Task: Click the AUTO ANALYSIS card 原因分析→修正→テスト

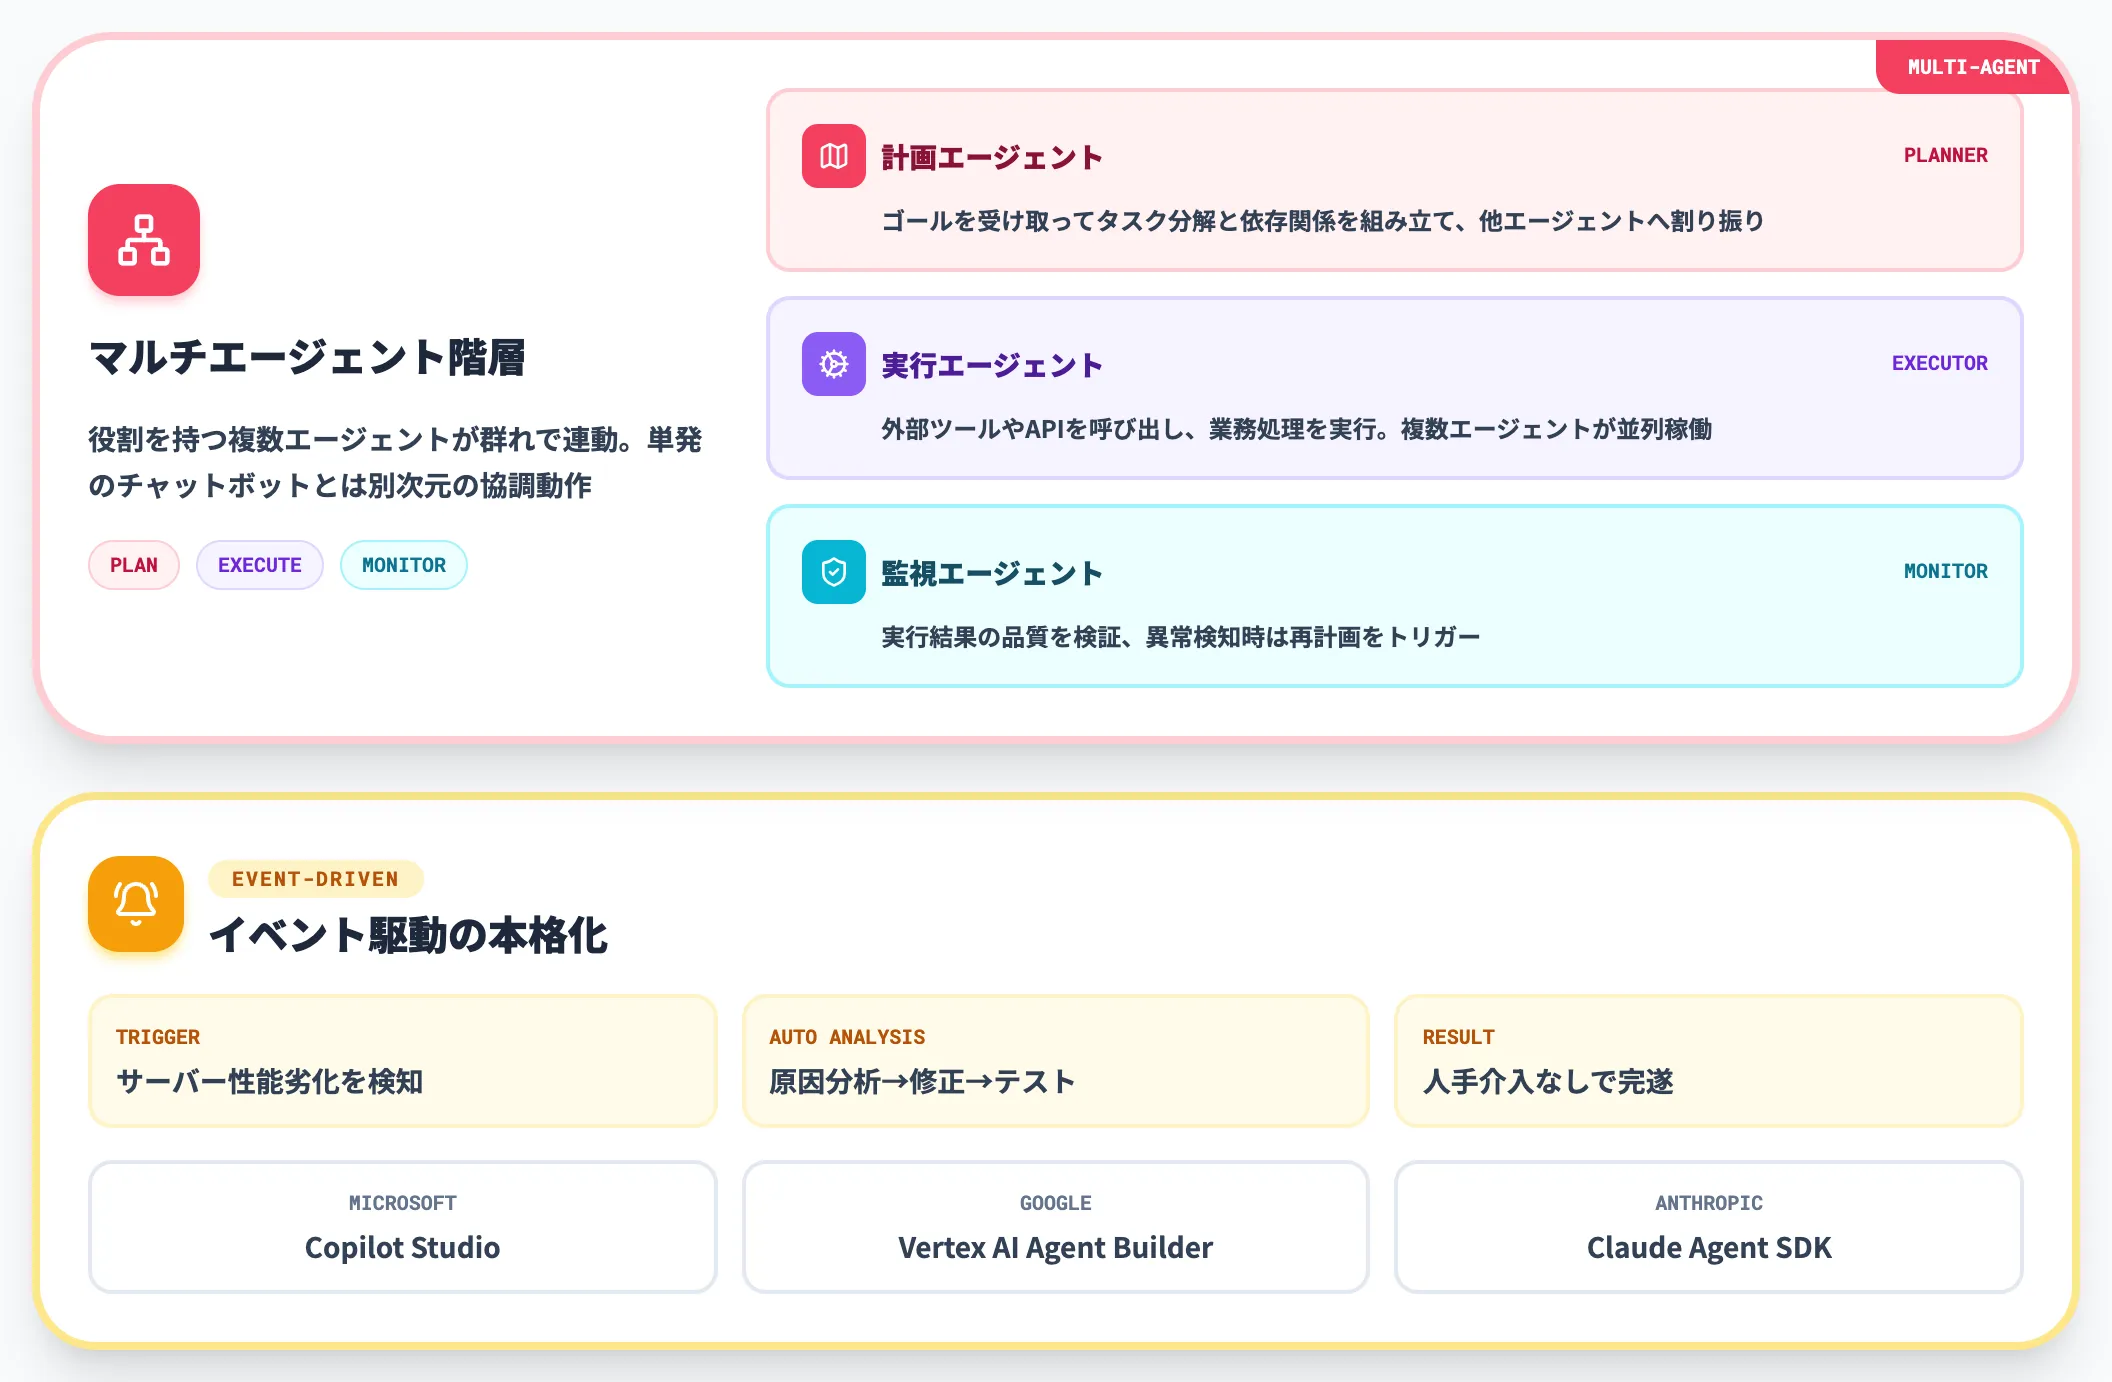Action: 1056,1061
